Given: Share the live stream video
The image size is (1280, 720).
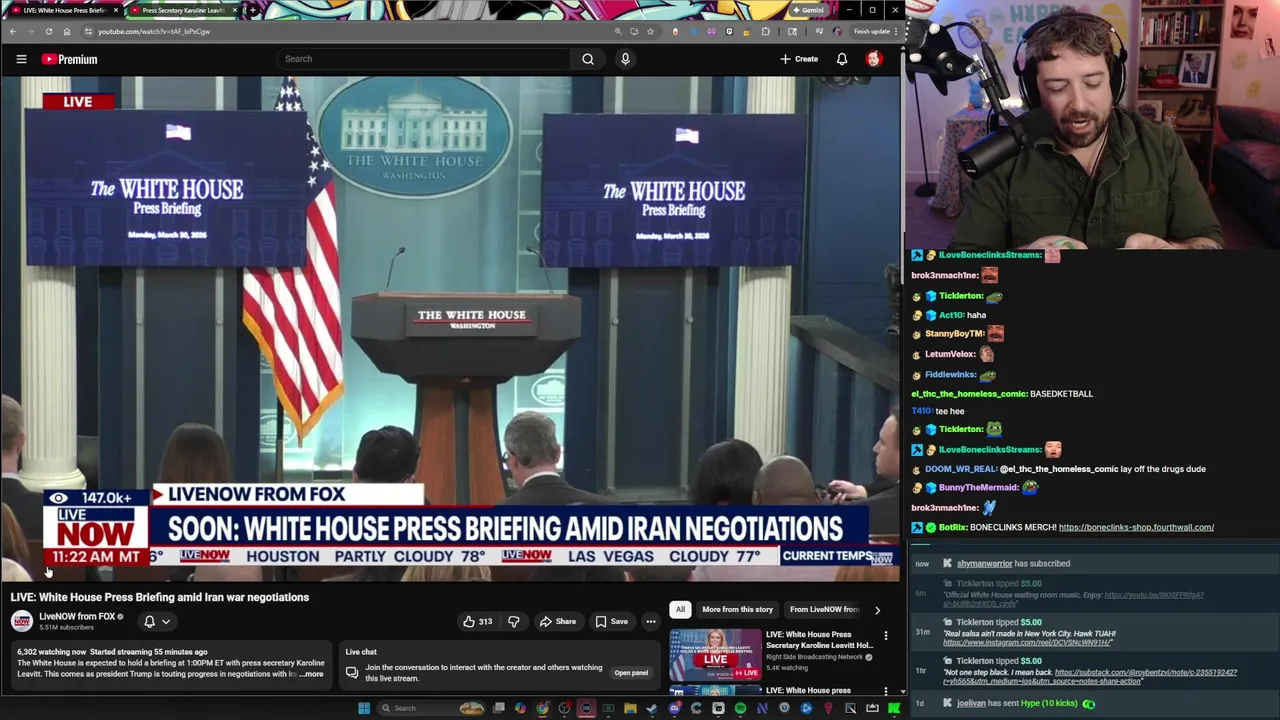Looking at the screenshot, I should pyautogui.click(x=557, y=621).
